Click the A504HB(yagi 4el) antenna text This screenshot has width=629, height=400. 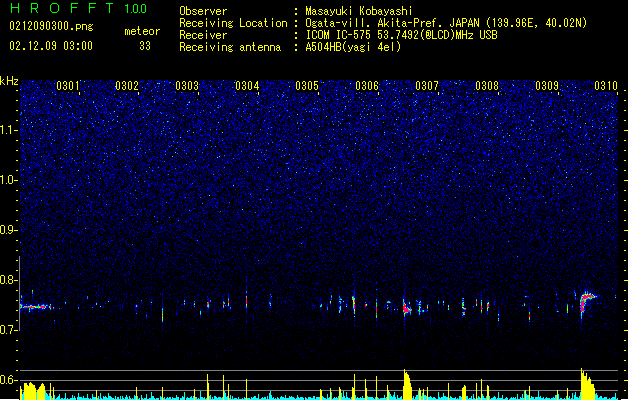tap(353, 47)
